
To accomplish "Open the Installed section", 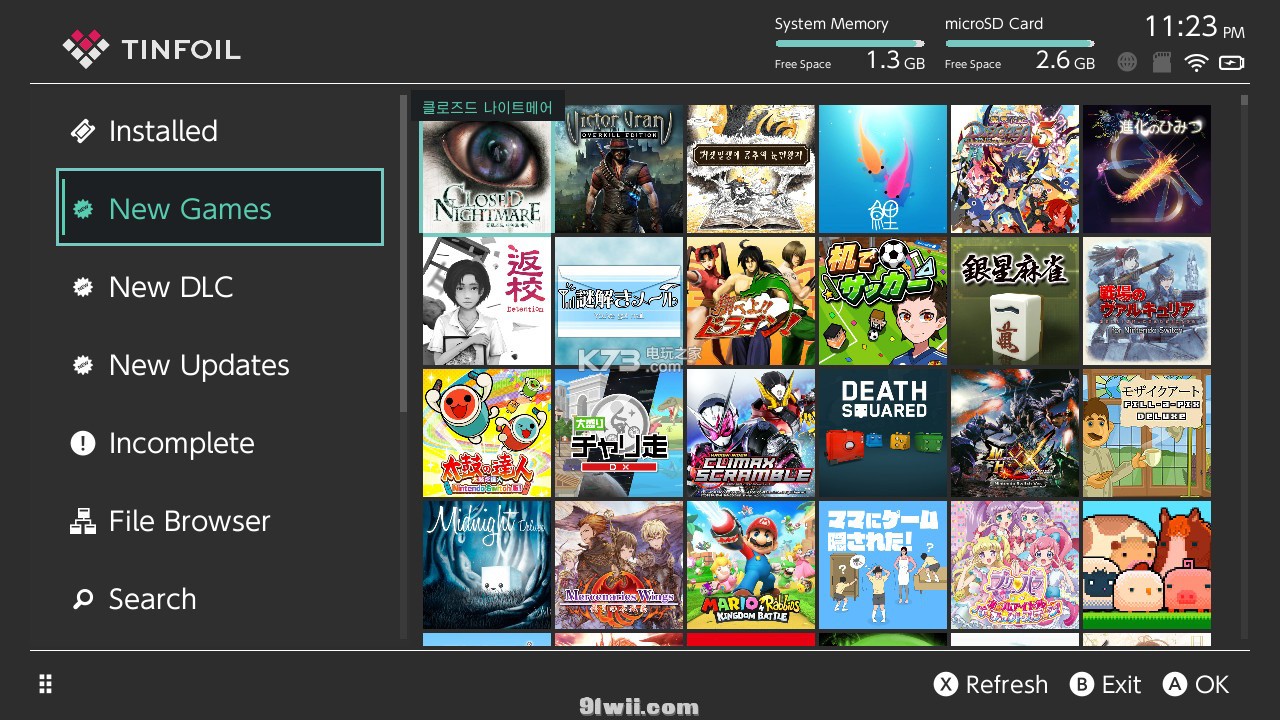I will (x=220, y=131).
